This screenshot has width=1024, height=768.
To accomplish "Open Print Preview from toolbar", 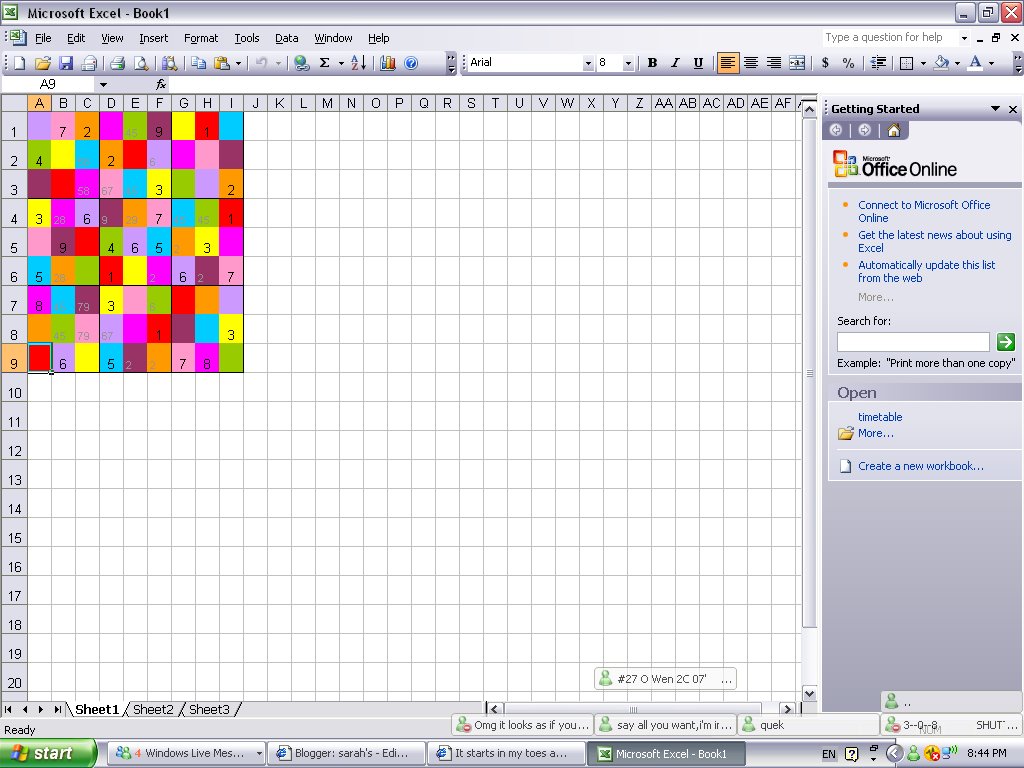I will (x=140, y=63).
